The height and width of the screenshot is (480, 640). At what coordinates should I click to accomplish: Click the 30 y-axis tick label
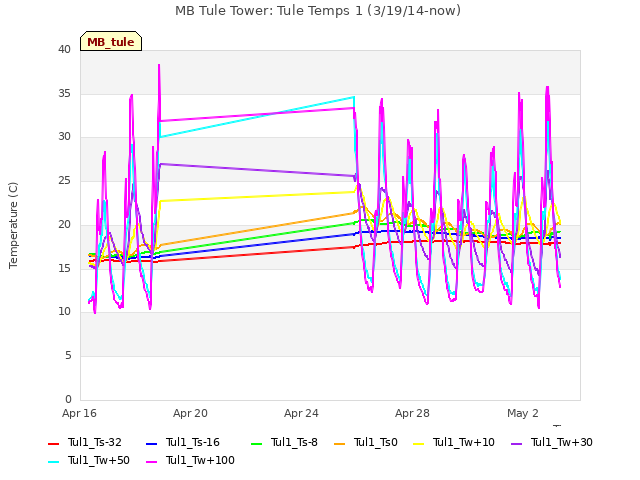pyautogui.click(x=64, y=136)
